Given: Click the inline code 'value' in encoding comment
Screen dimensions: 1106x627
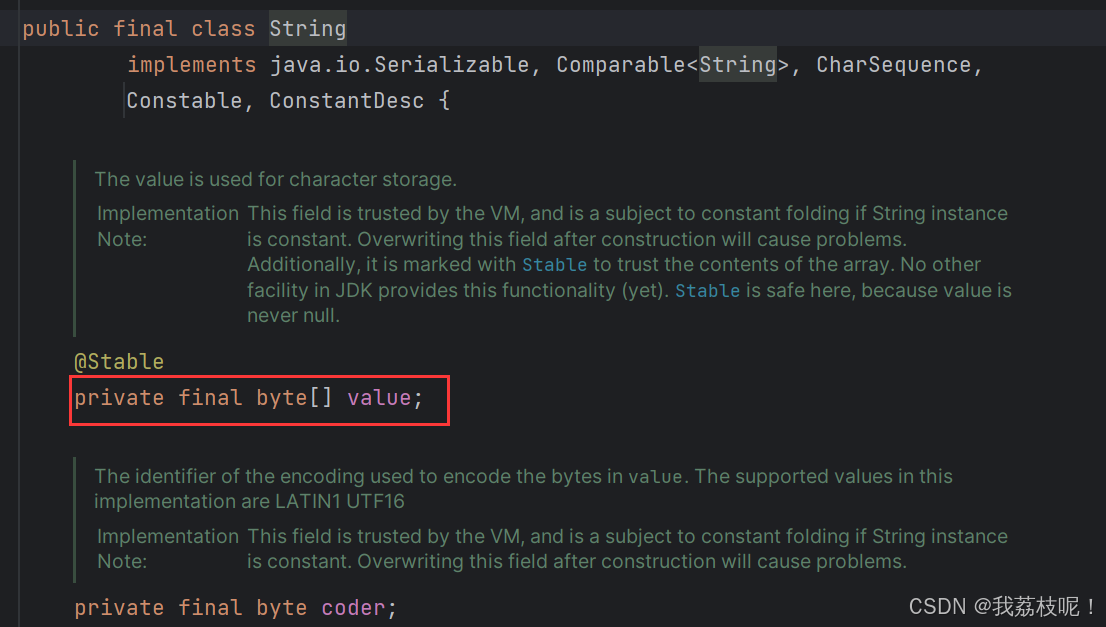Looking at the screenshot, I should 655,477.
